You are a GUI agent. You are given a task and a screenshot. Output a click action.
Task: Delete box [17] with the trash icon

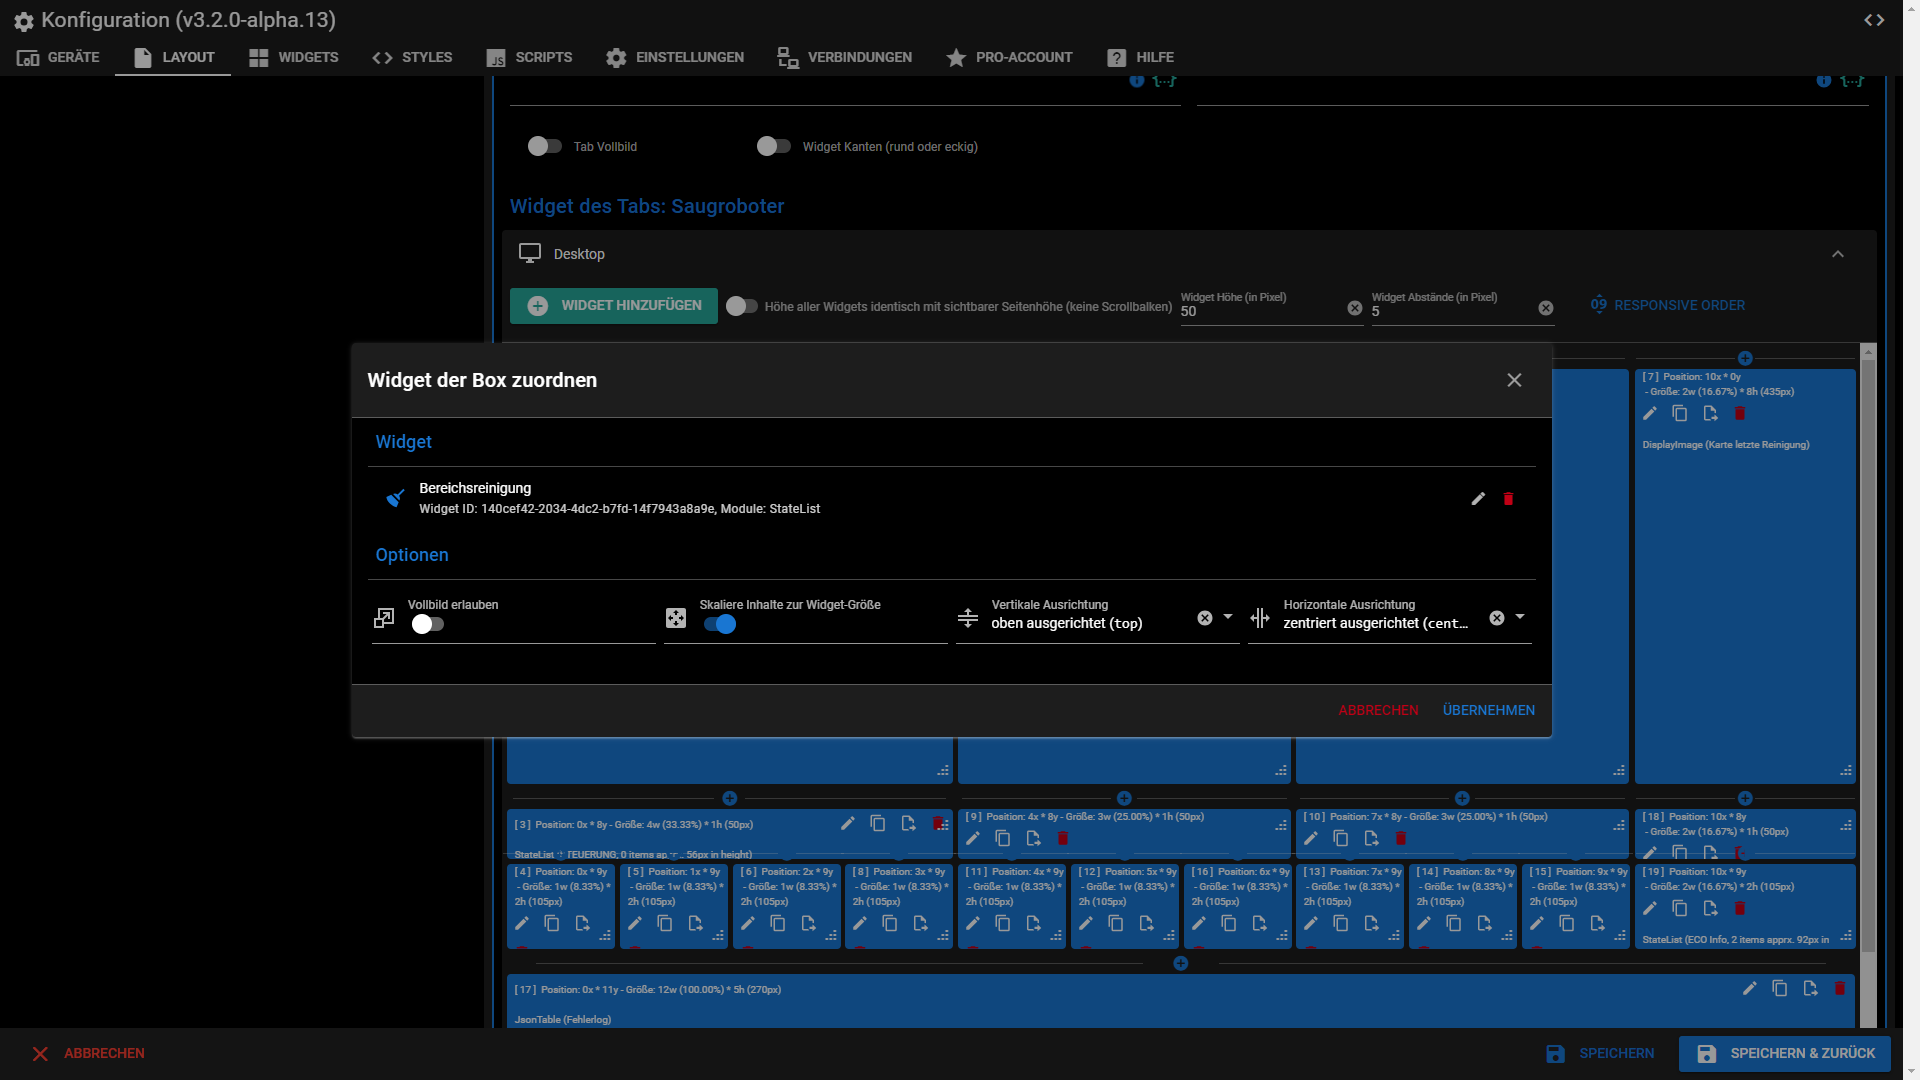(x=1840, y=989)
